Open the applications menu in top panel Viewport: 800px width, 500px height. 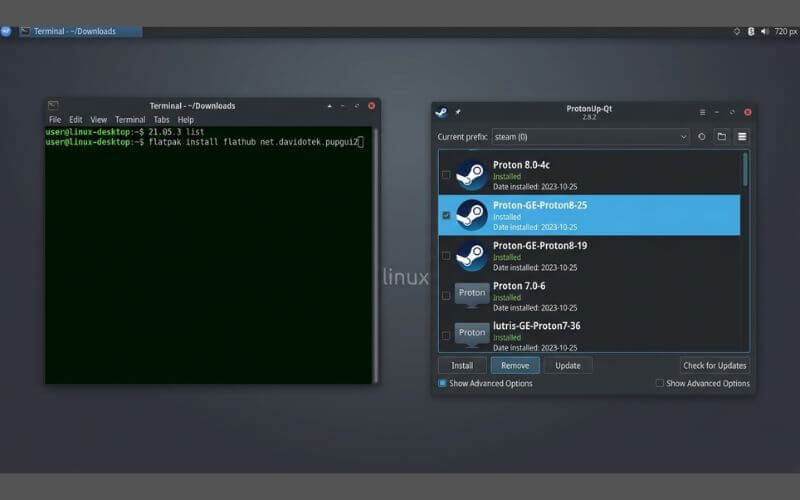[x=5, y=31]
